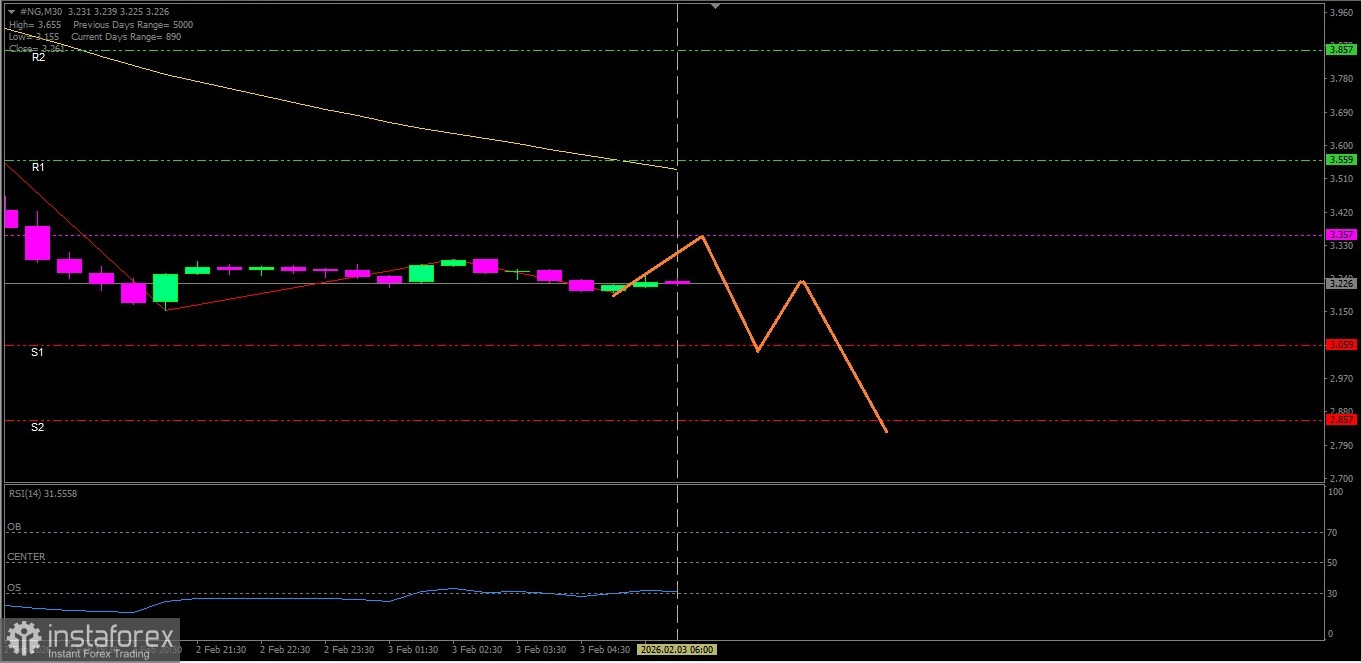Select the red 3.059 support price tag
The height and width of the screenshot is (663, 1361).
point(1340,344)
